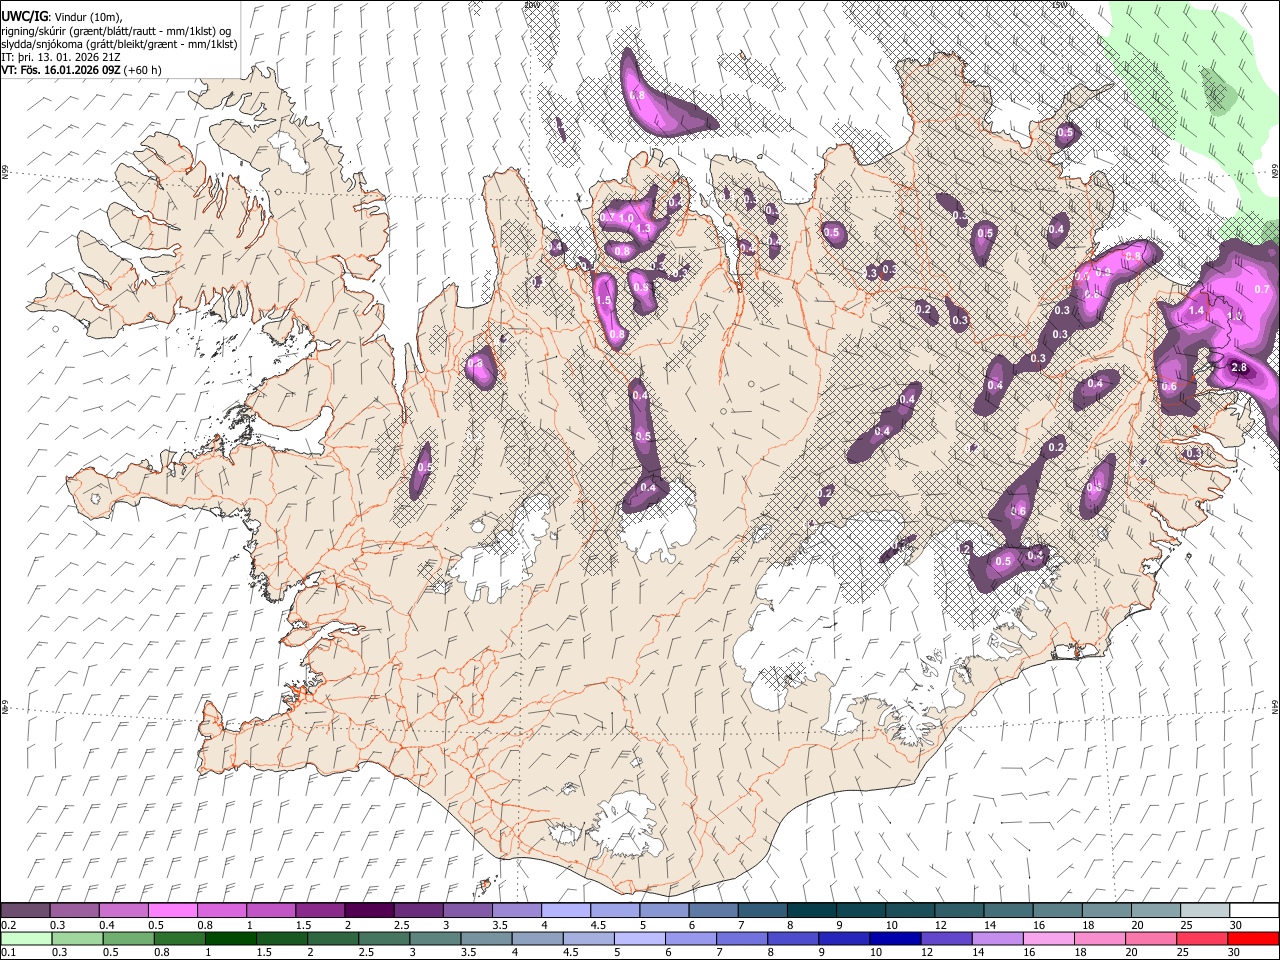
Task: Pick the upper legend swatch starting at 2
Action: 368,911
